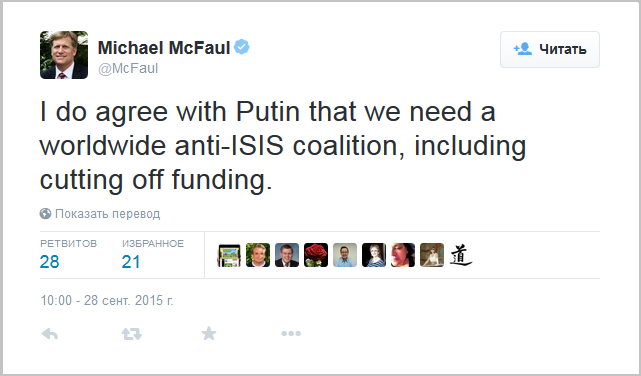Screen dimensions: 641x376
Task: Click the retweet arrows icon
Action: tap(132, 334)
